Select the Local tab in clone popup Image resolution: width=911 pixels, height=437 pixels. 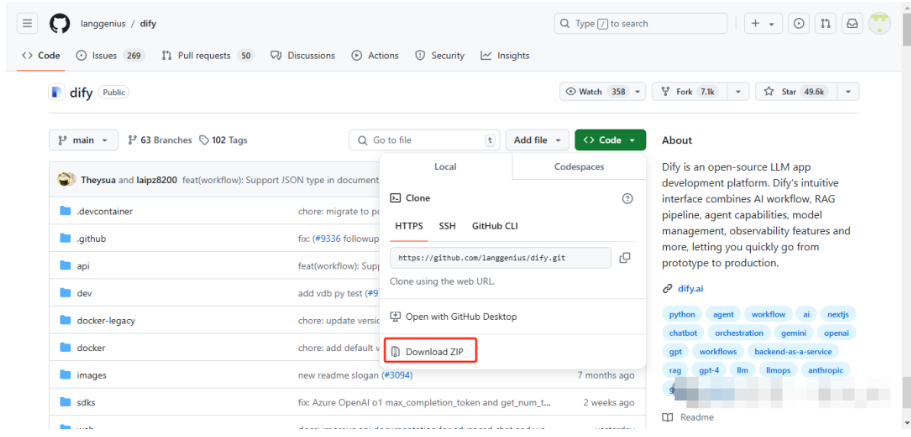click(446, 167)
